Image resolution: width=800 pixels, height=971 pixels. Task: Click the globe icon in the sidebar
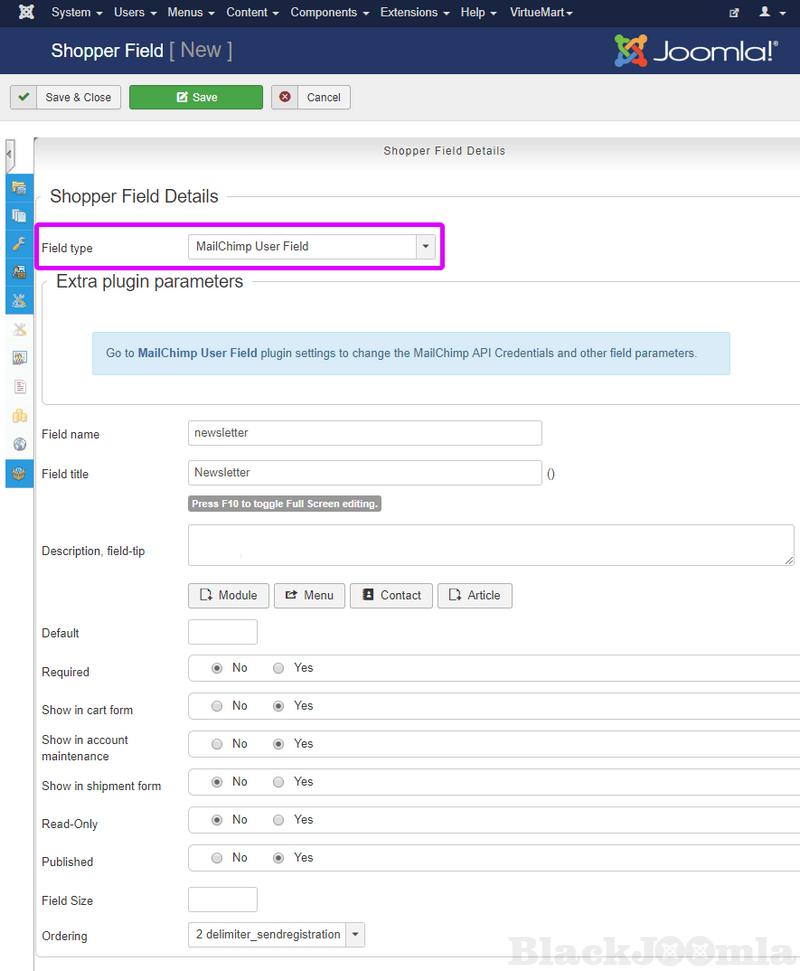pyautogui.click(x=19, y=444)
